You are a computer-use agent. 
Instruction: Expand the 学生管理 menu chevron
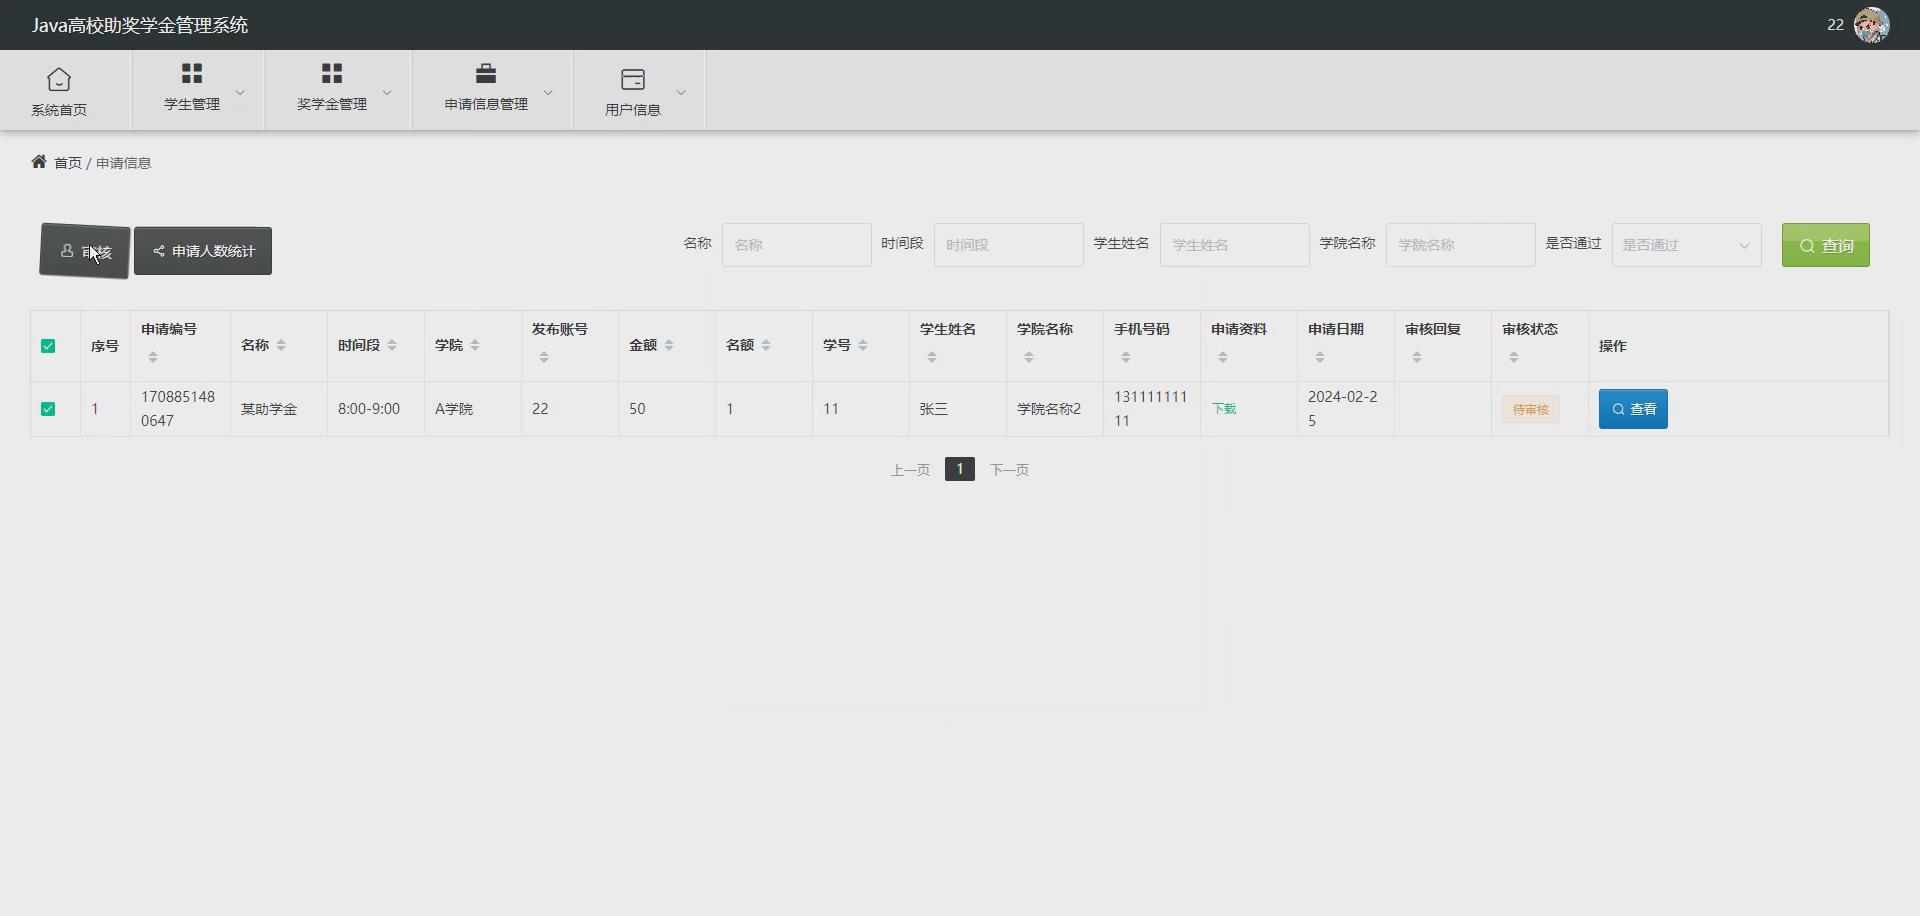pos(240,92)
